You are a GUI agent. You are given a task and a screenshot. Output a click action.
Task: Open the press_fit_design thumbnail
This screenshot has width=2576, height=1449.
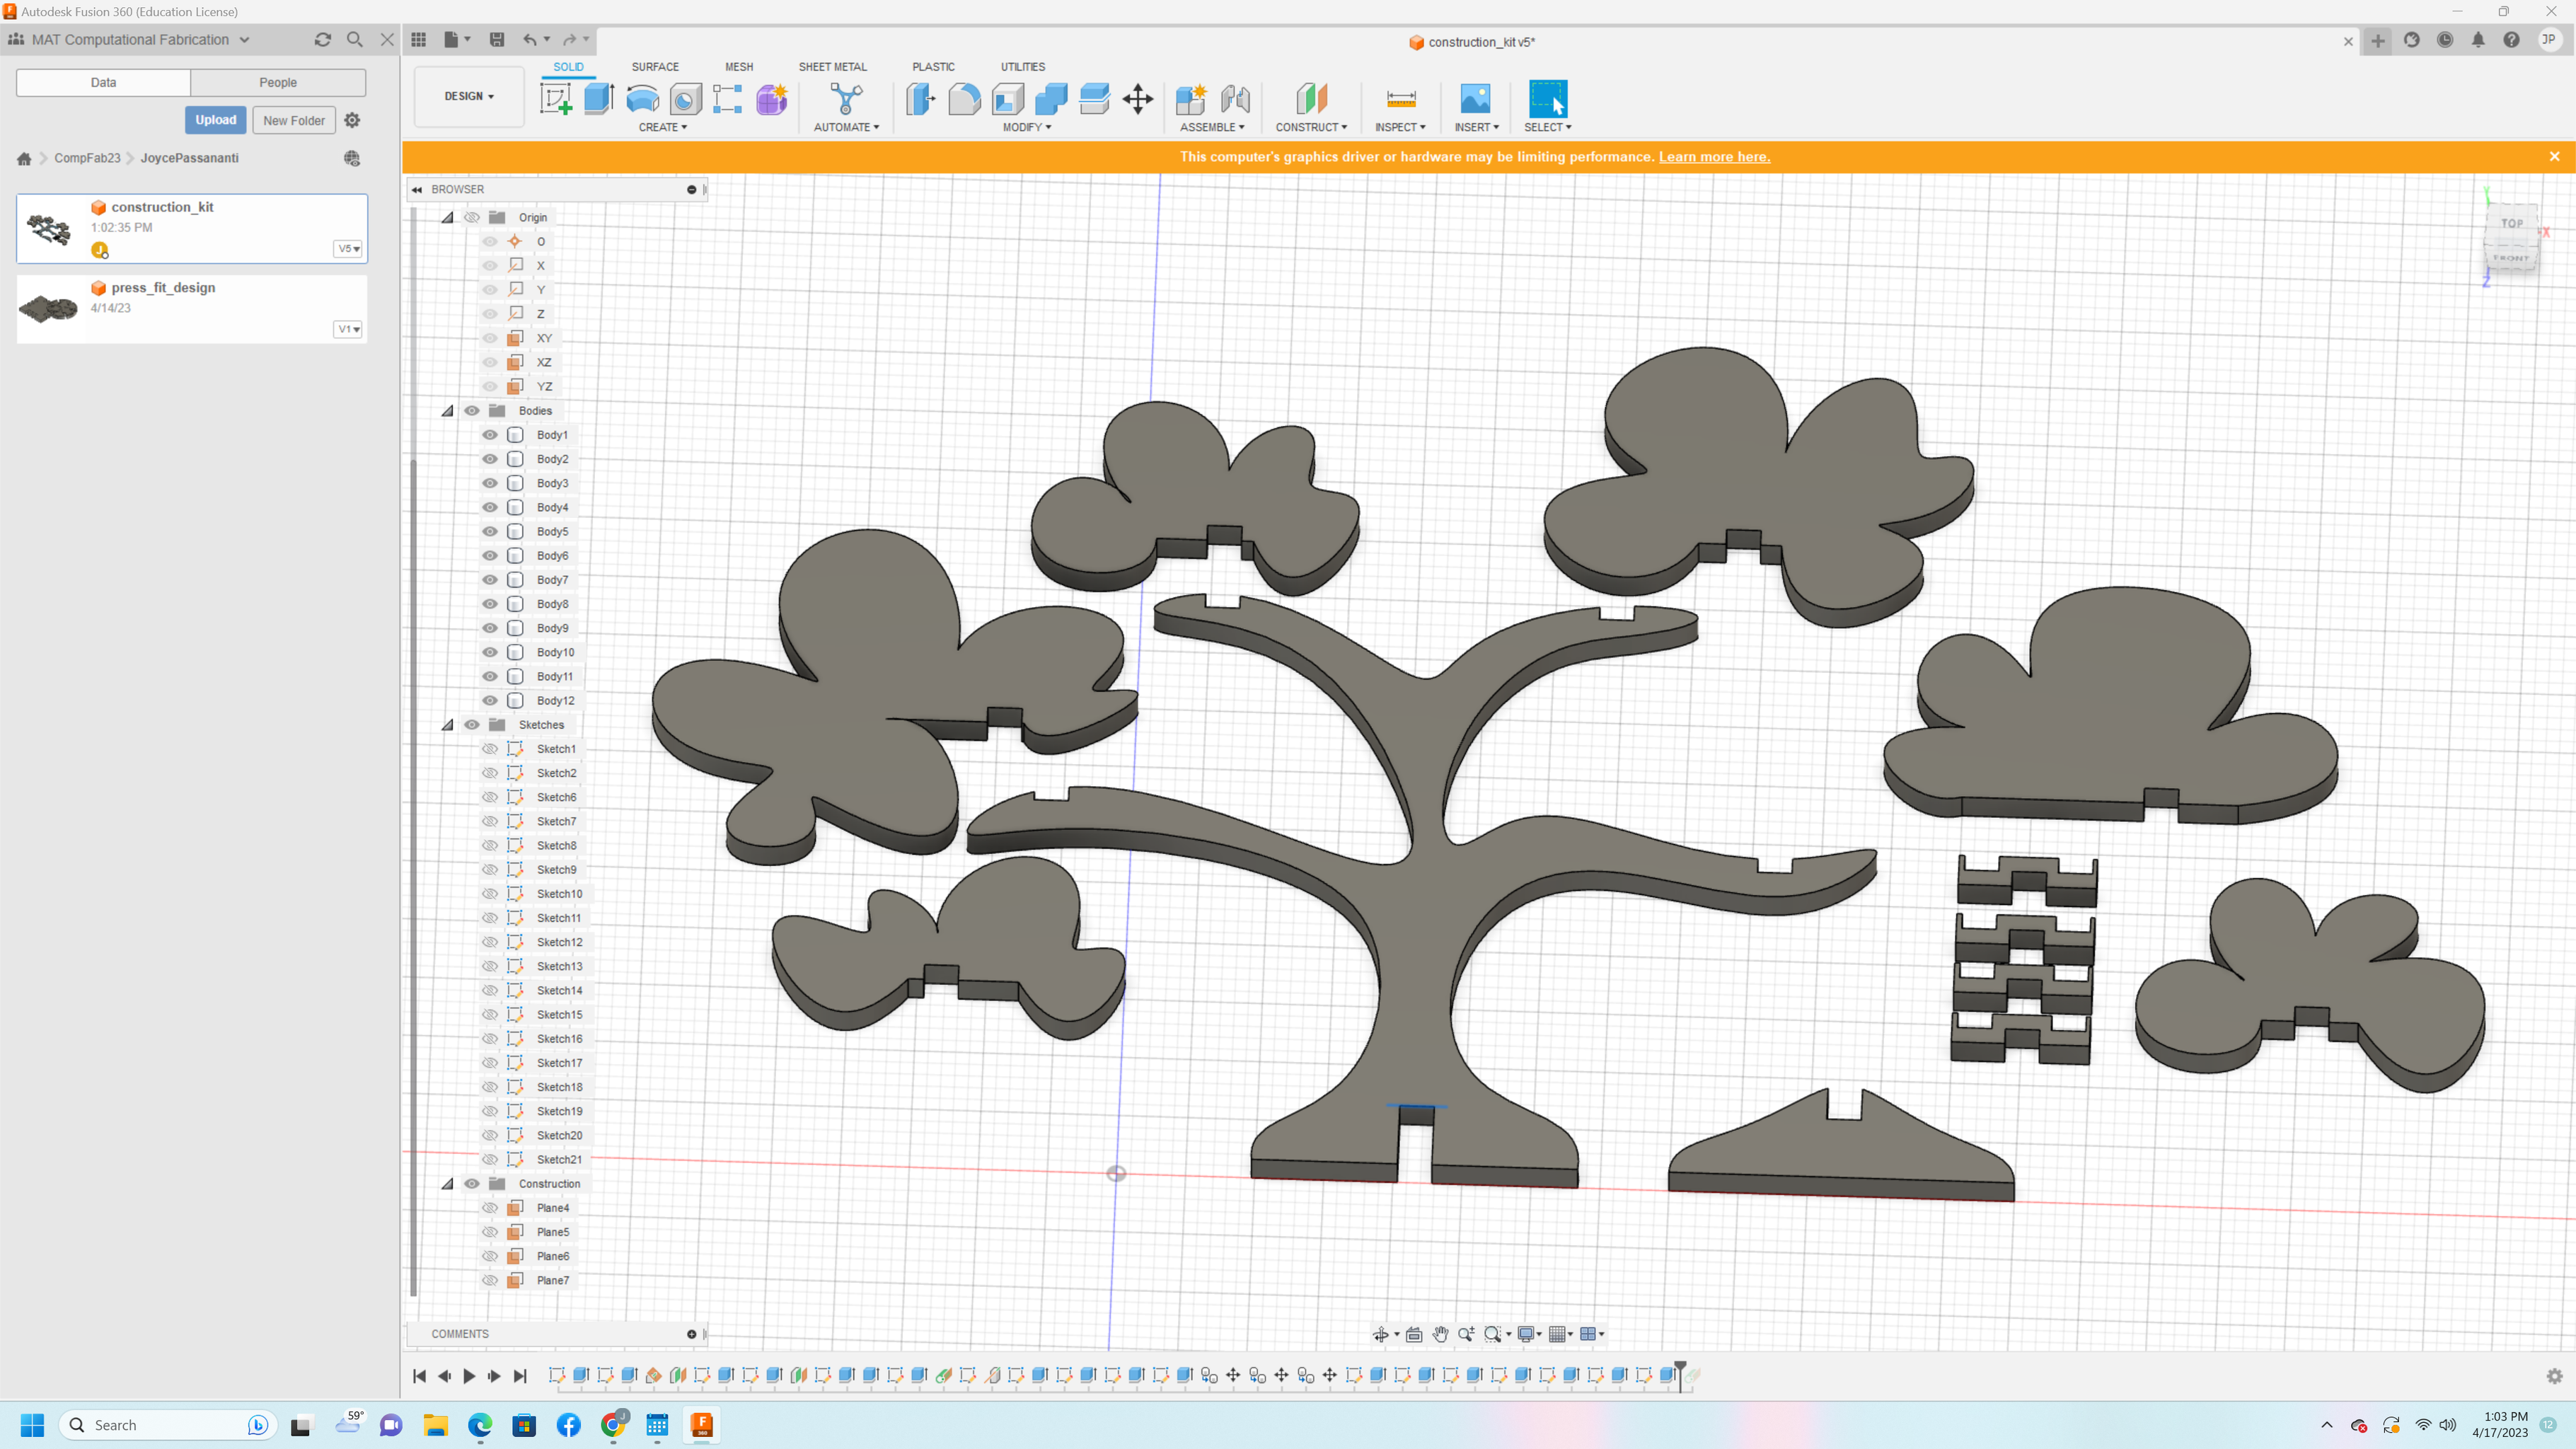click(x=49, y=308)
